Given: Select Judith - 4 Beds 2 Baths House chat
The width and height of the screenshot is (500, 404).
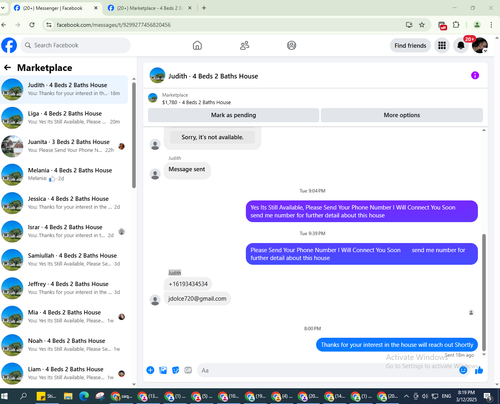Looking at the screenshot, I should click(x=64, y=89).
